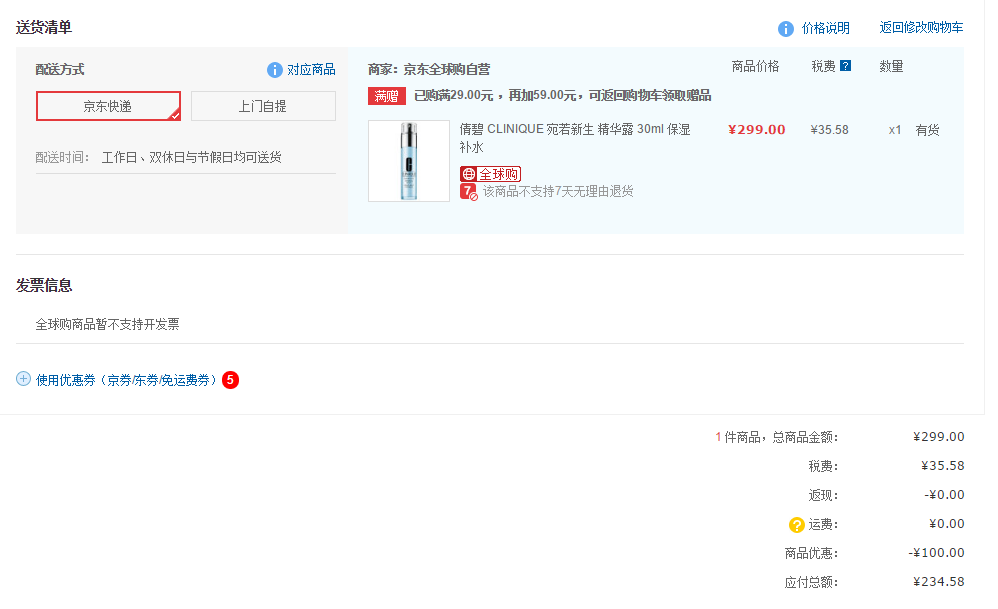The height and width of the screenshot is (609, 998).
Task: Click the text 该商品不支持7天无理由退货
Action: point(558,192)
